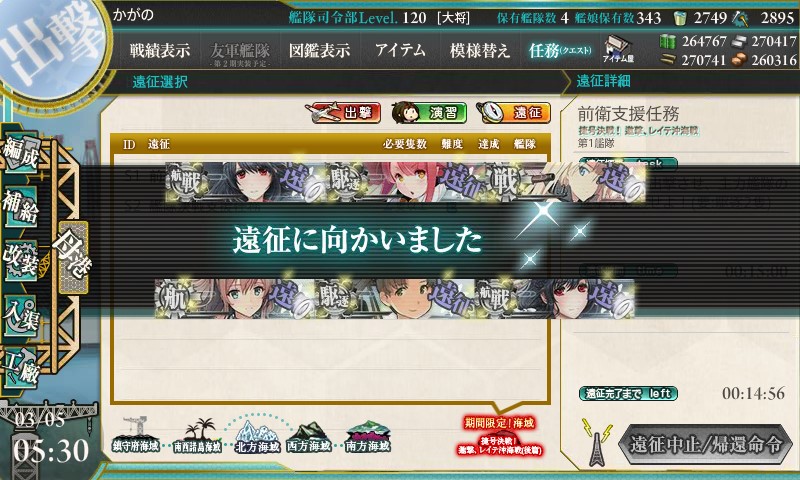Screen dimensions: 800x480
Task: Return to home port via 母港
Action: pos(73,257)
